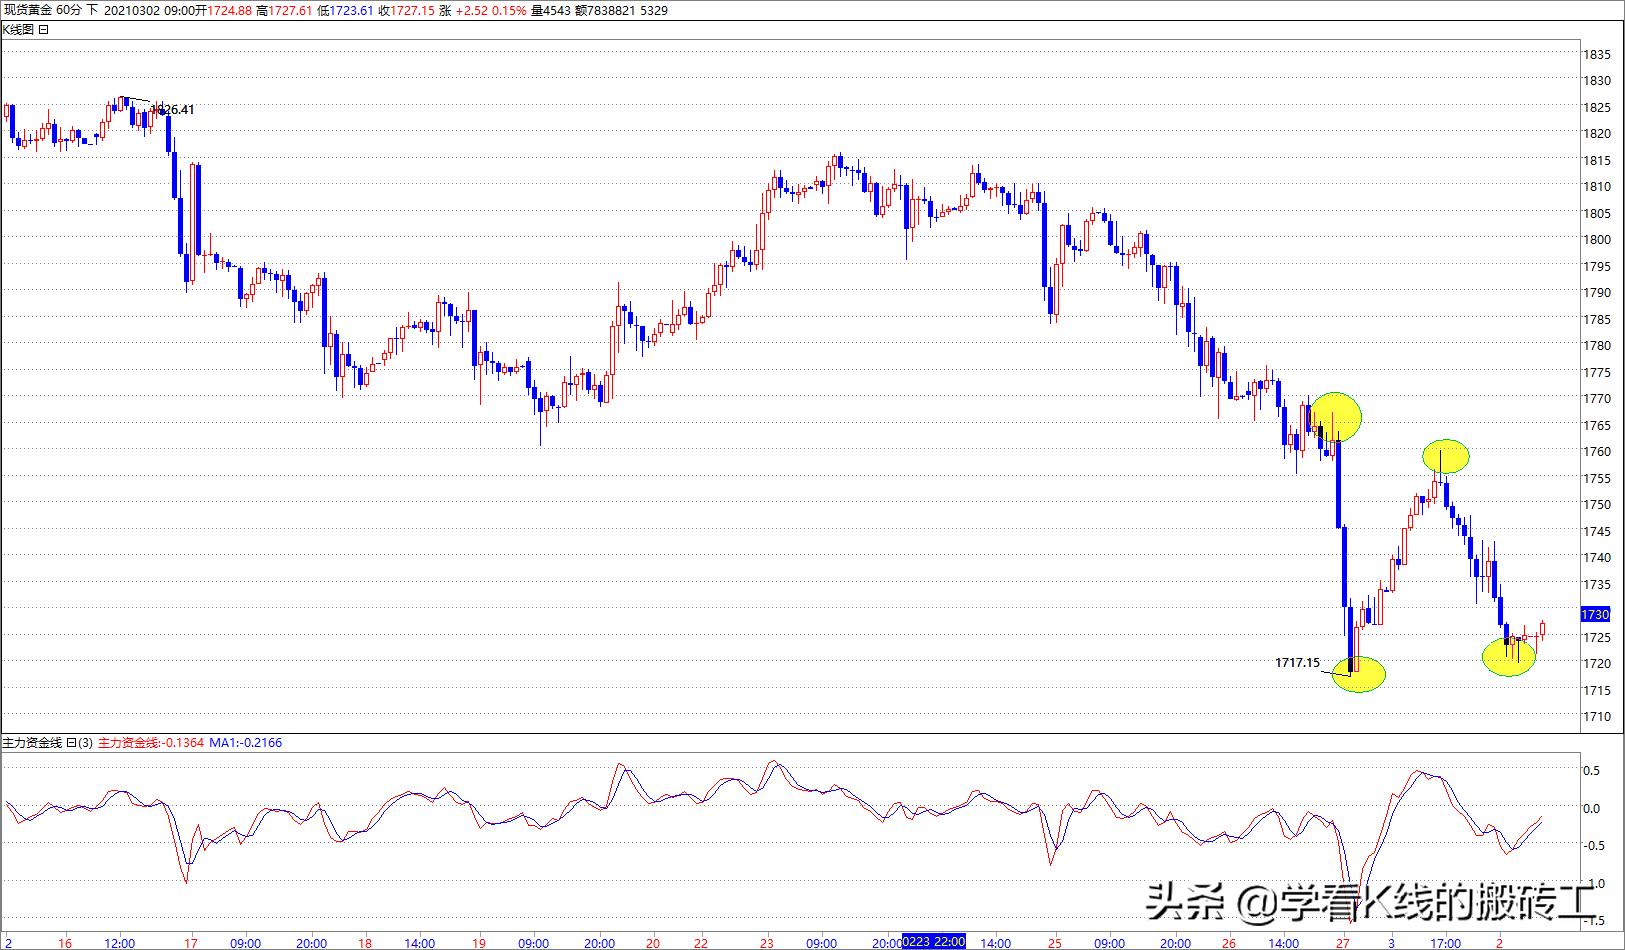Click the turnover reading 额7838821
Viewport: 1625px width, 950px height.
603,10
